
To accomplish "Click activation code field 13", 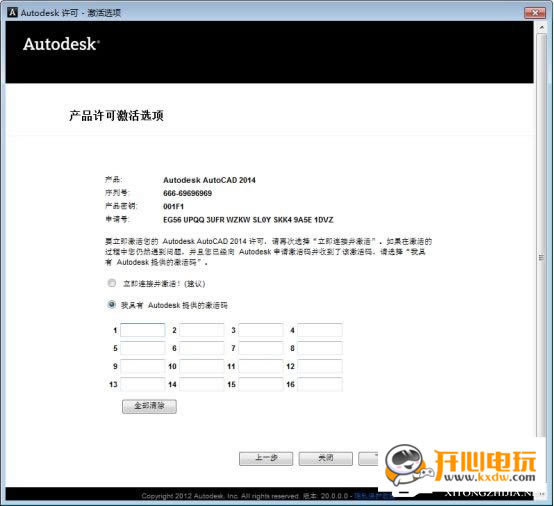I will tap(143, 384).
